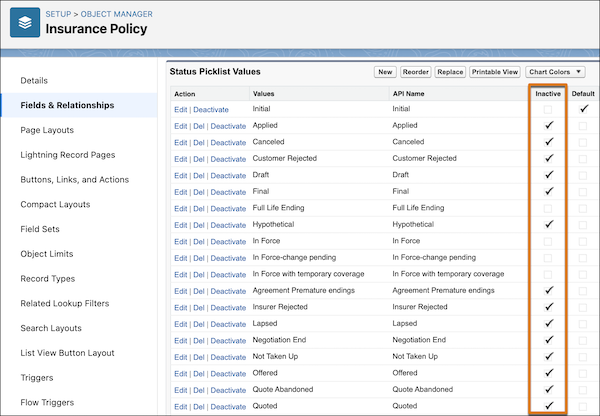Edit the Full Life Ending value
The width and height of the screenshot is (600, 416).
click(x=181, y=209)
